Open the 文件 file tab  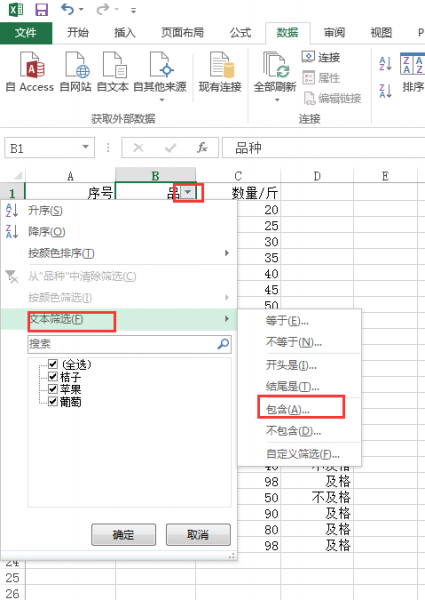tap(26, 33)
